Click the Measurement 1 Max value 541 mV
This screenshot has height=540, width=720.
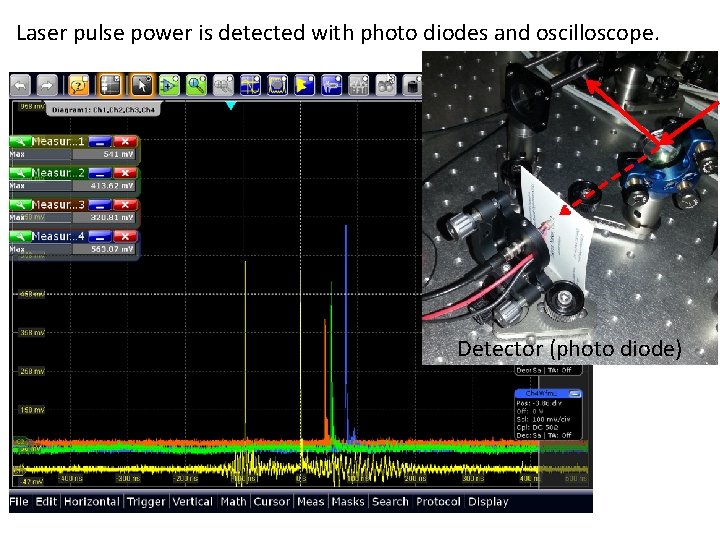[x=118, y=154]
